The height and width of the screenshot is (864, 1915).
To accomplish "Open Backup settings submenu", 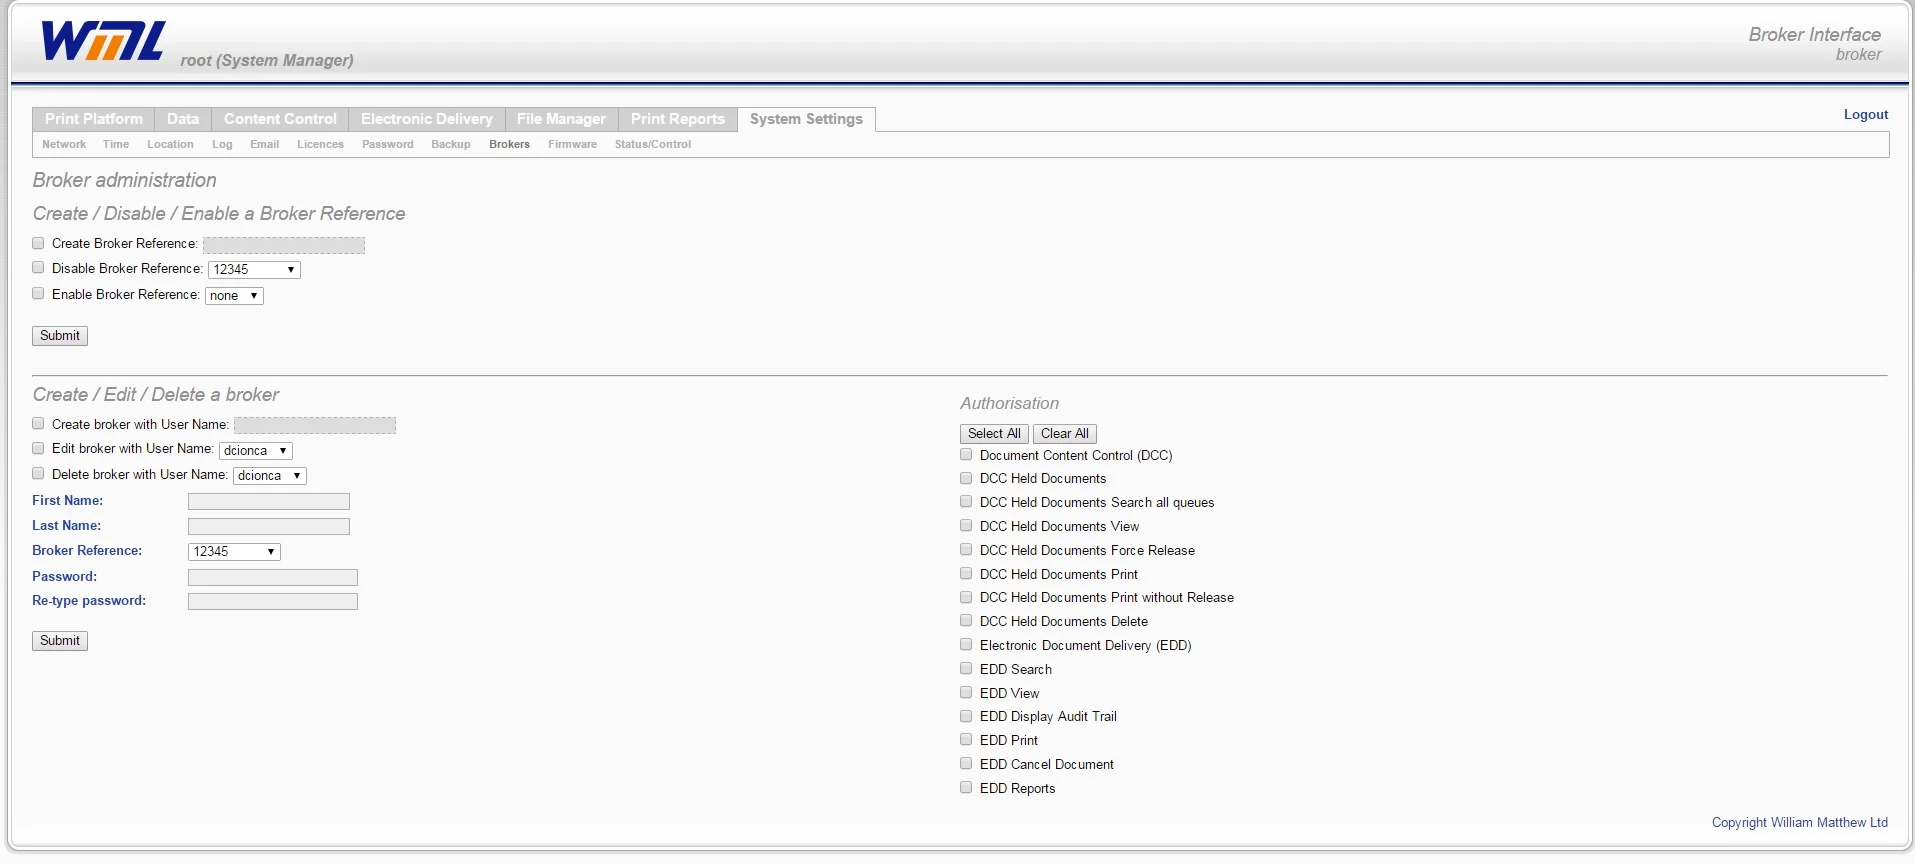I will click(451, 144).
